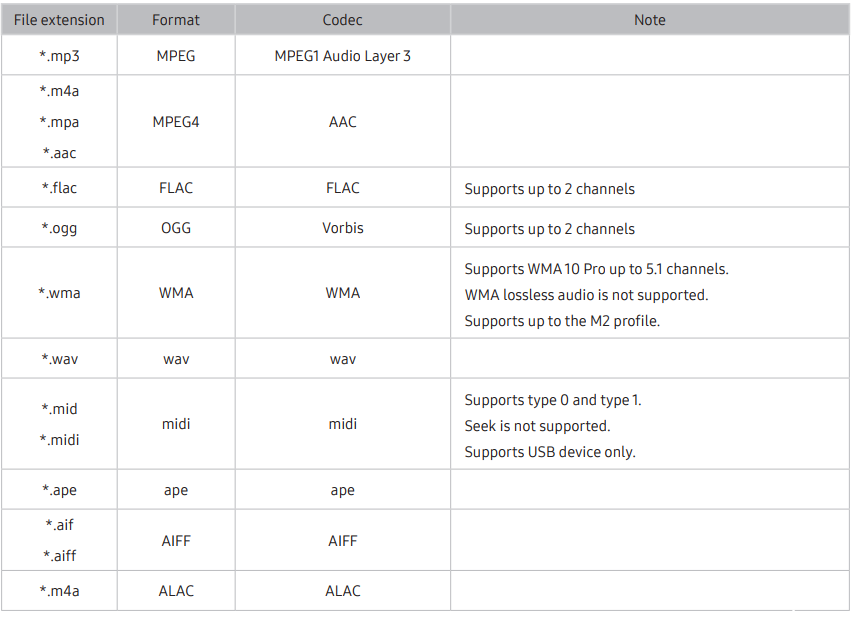The width and height of the screenshot is (853, 617).
Task: Click the *.ape file extension cell
Action: (x=59, y=491)
